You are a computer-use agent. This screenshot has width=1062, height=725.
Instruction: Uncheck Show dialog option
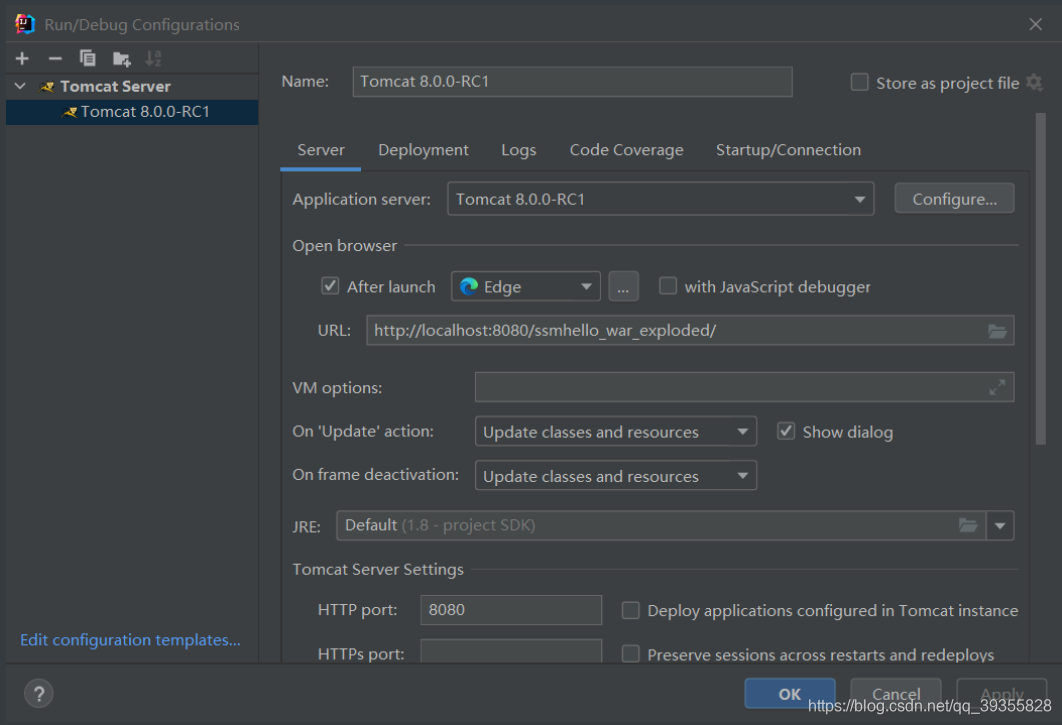tap(786, 432)
